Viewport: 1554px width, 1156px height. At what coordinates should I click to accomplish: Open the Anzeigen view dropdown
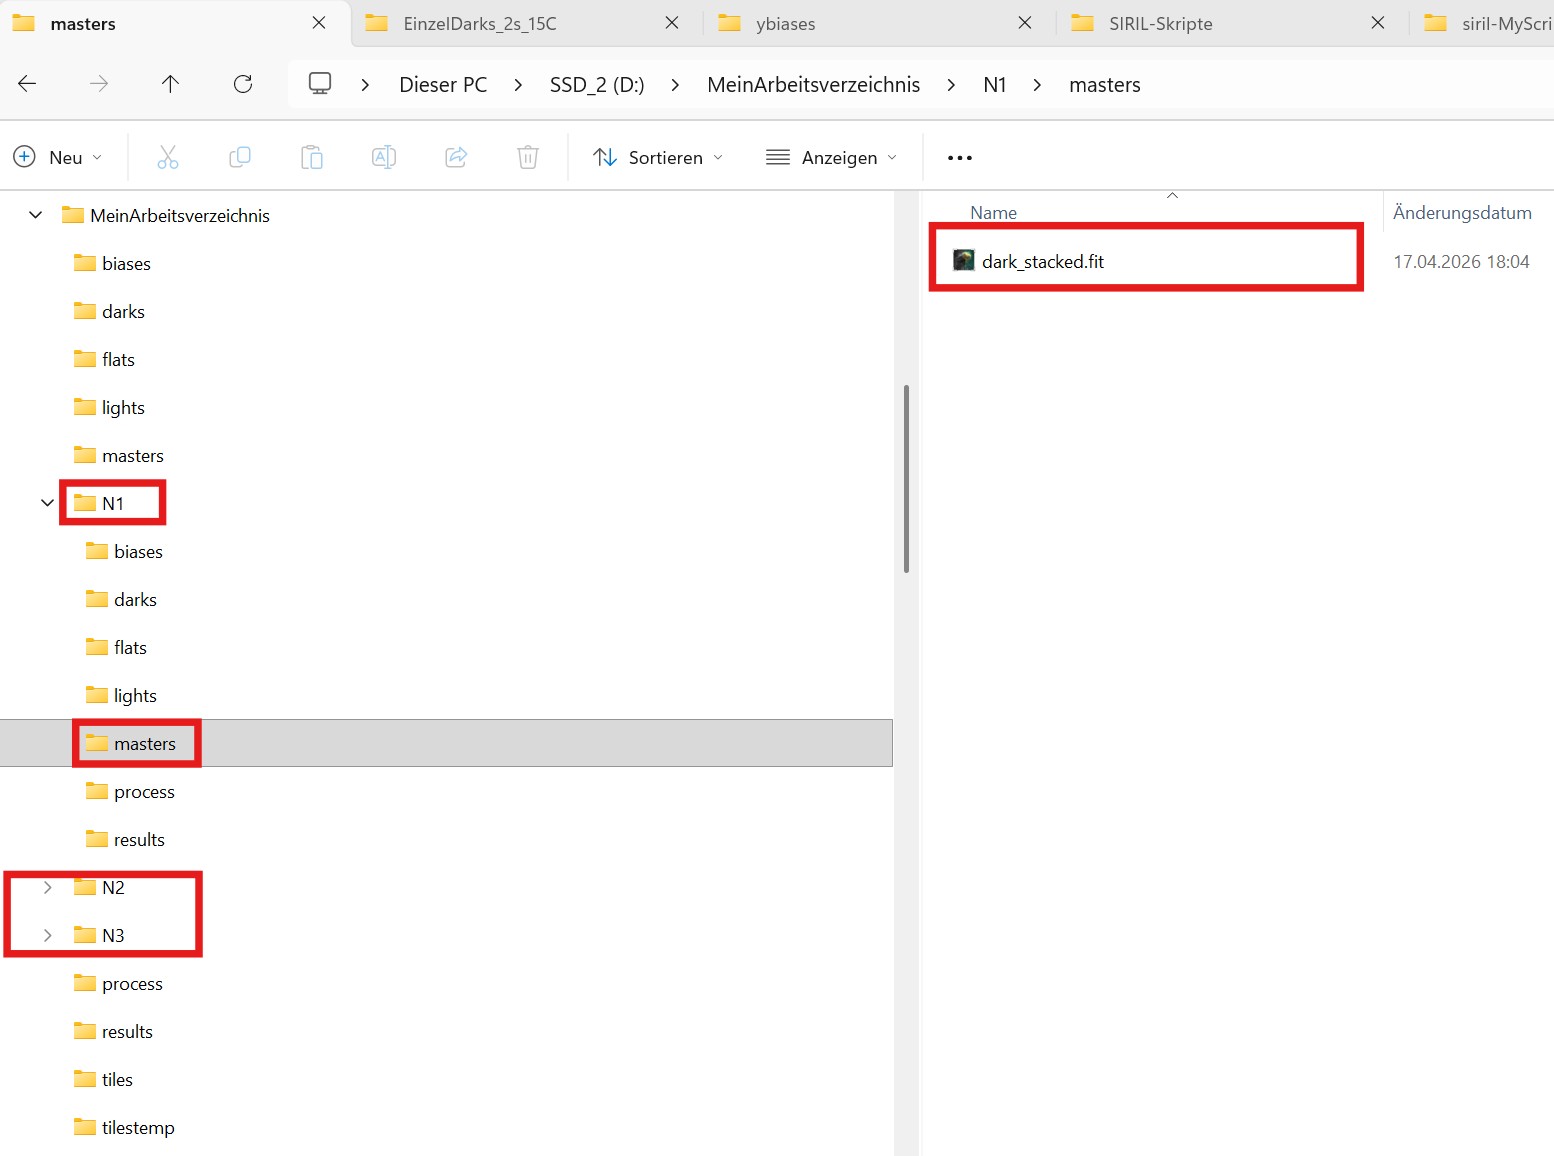(x=832, y=157)
